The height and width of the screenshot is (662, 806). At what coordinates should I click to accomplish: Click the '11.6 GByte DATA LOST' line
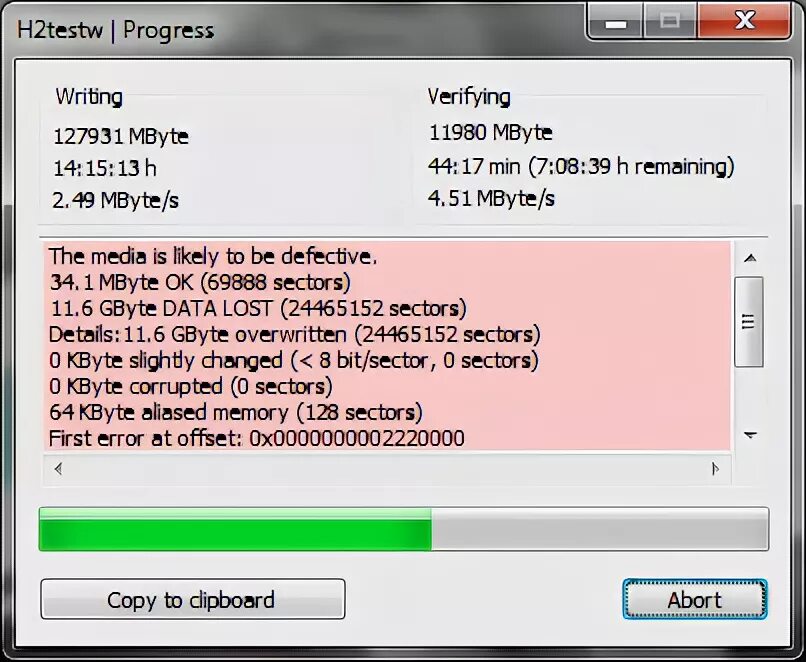258,308
